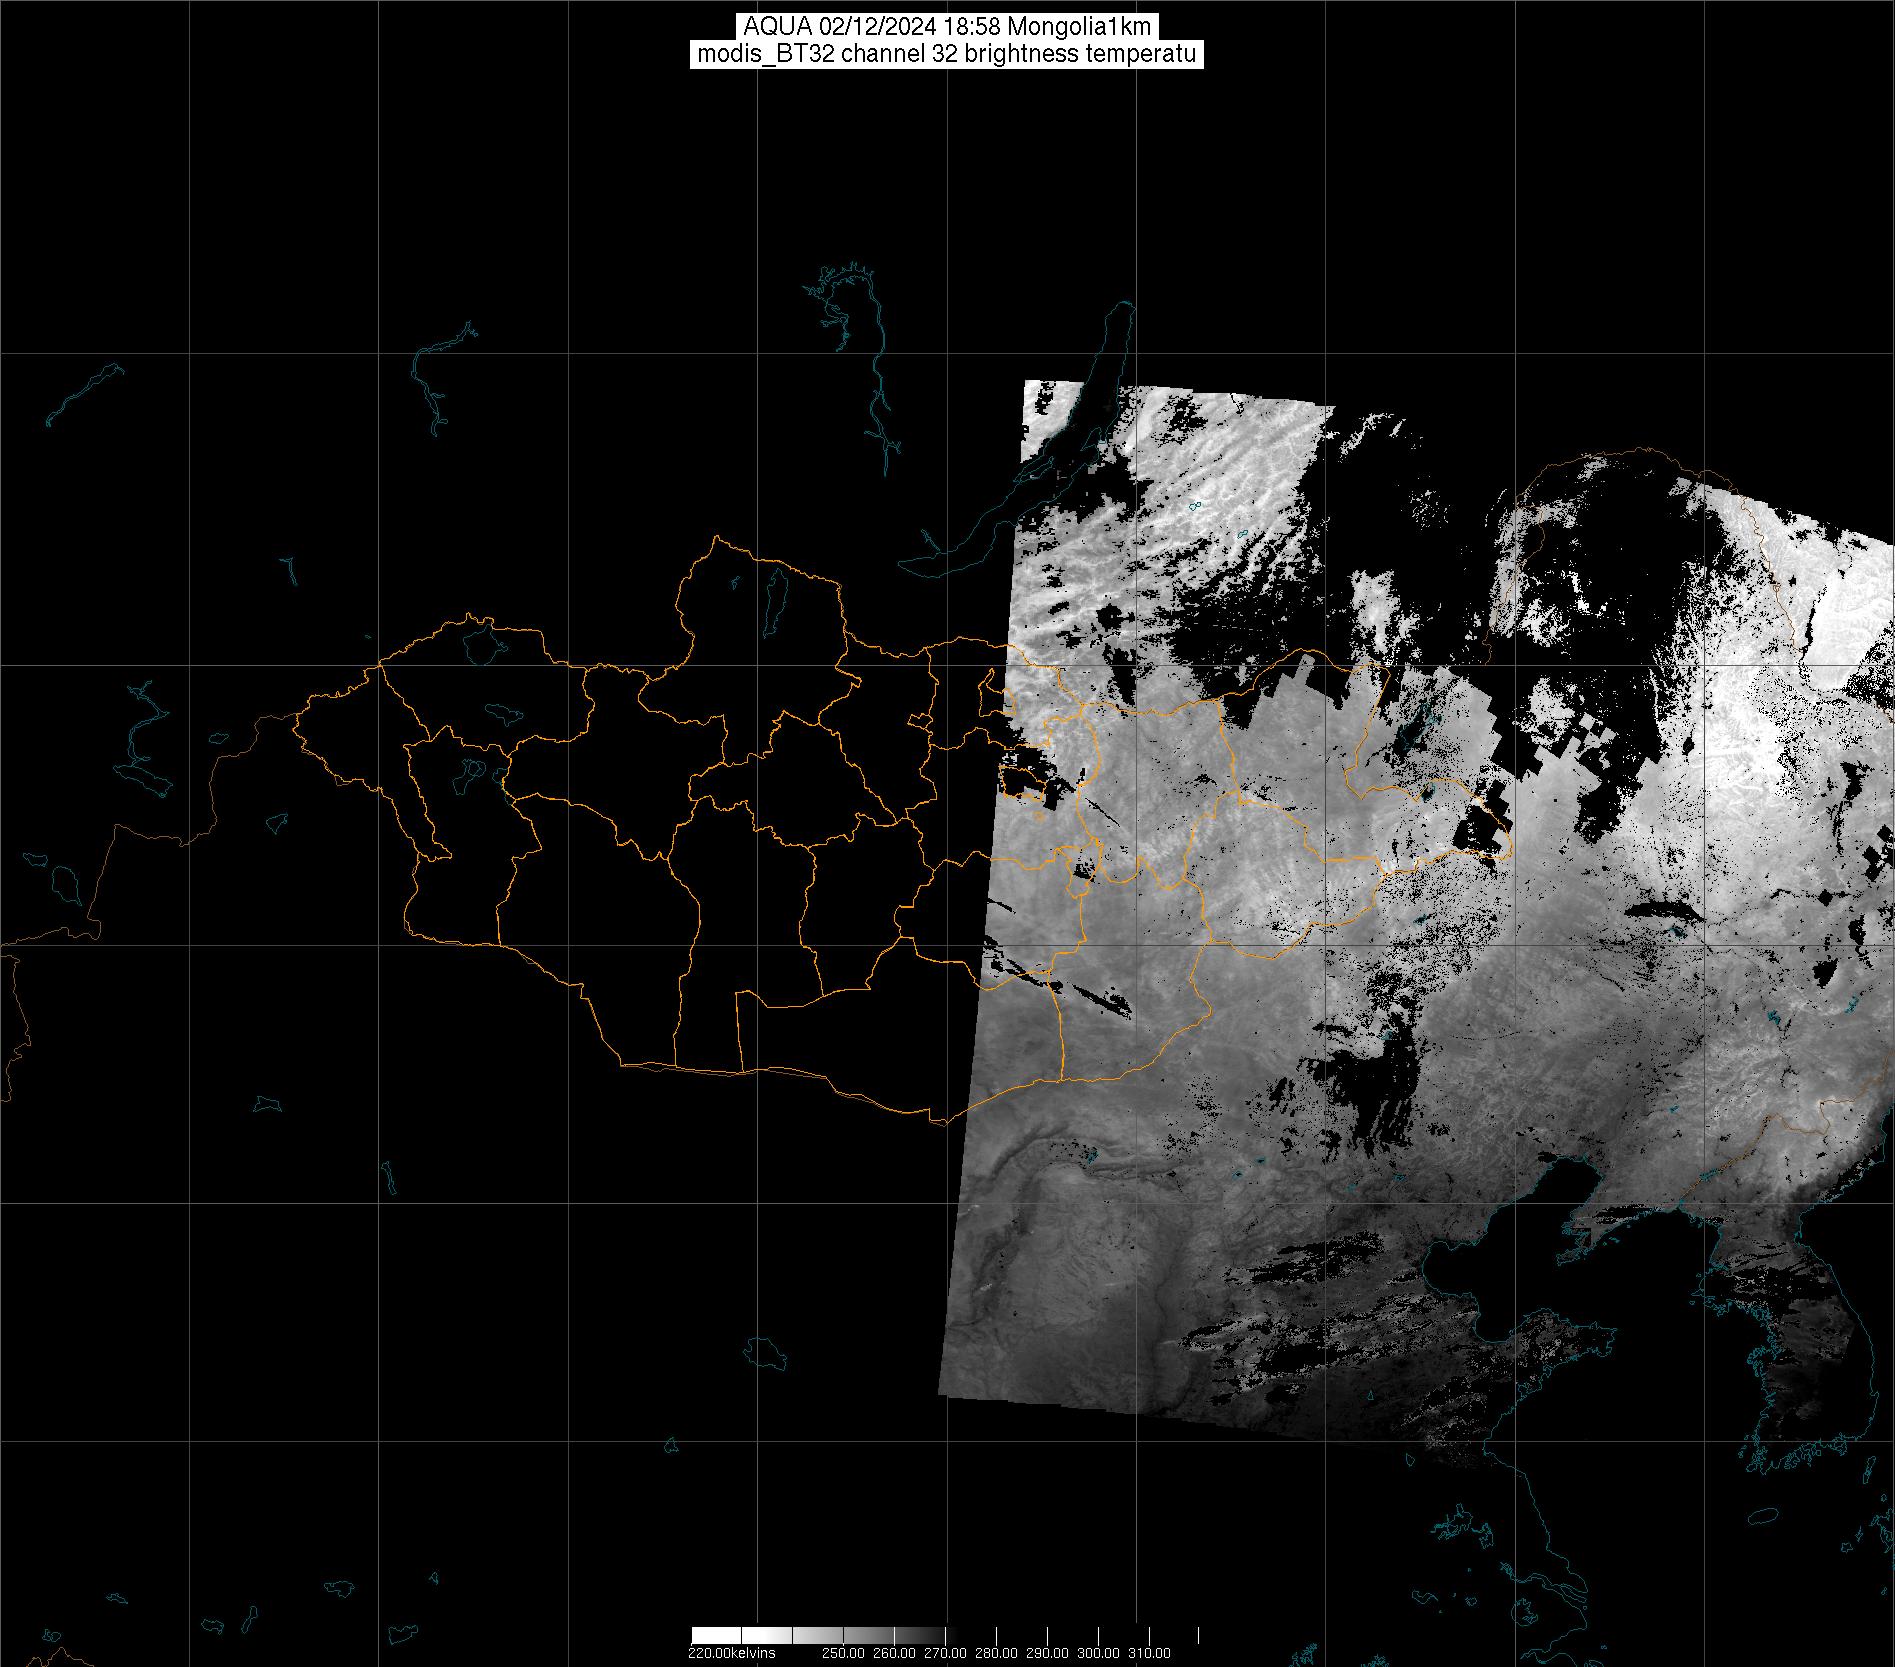Select the 260.00 value on the colorbar
This screenshot has height=1667, width=1895.
pos(894,1653)
